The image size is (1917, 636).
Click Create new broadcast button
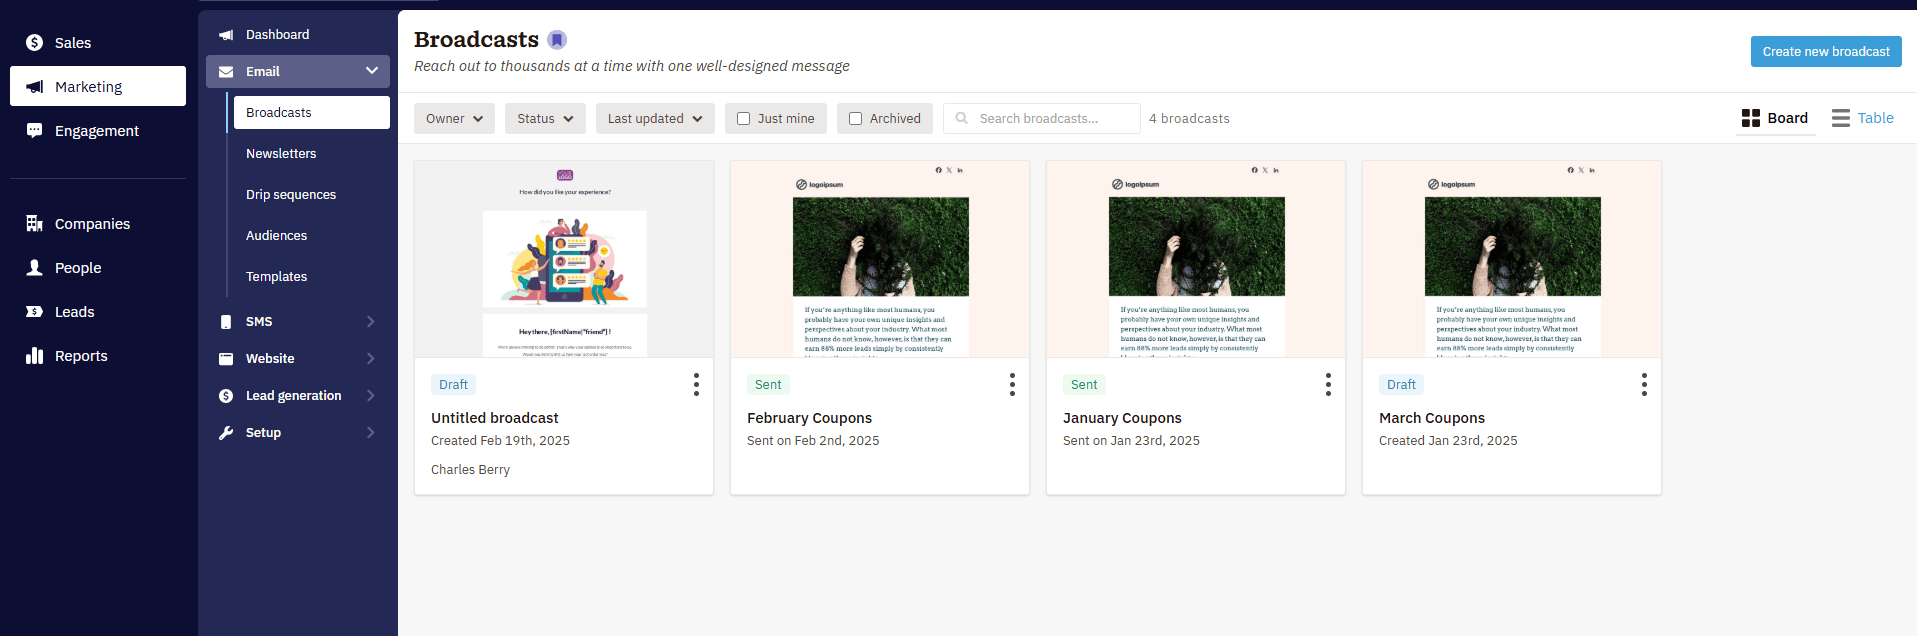click(x=1825, y=52)
